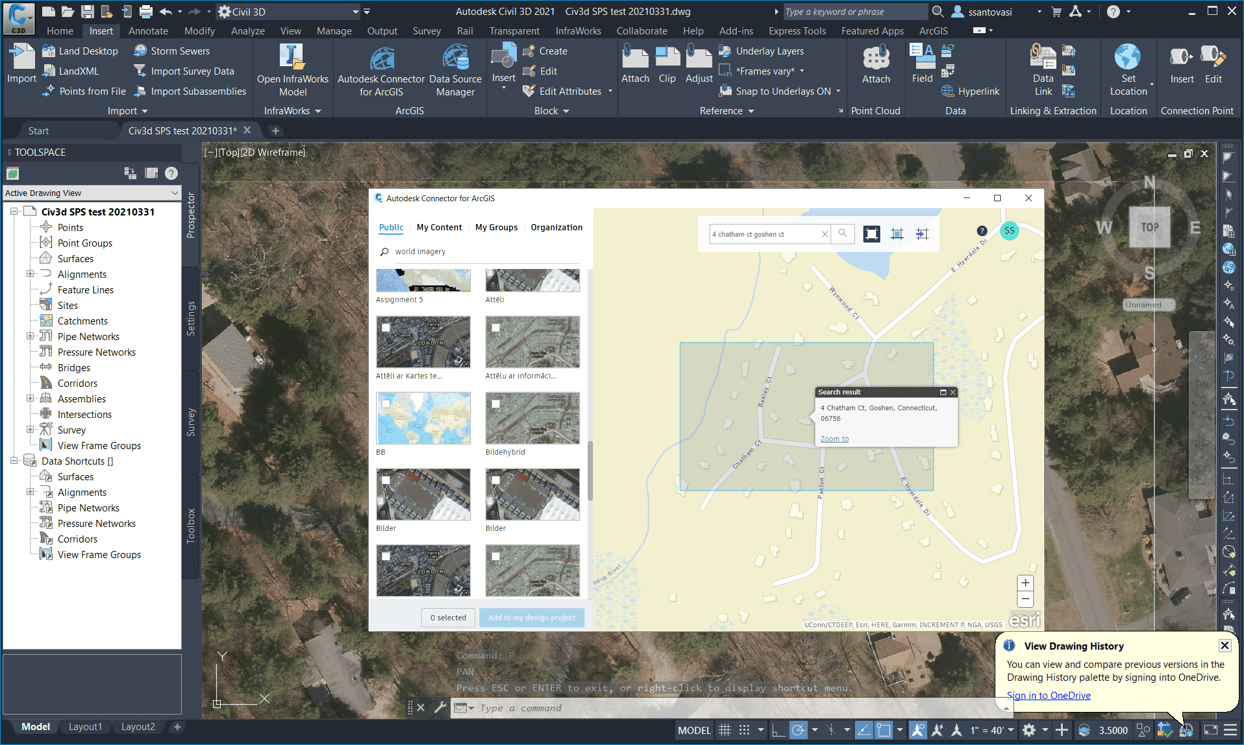This screenshot has height=745, width=1244.
Task: Click Add to my design project button
Action: (x=532, y=618)
